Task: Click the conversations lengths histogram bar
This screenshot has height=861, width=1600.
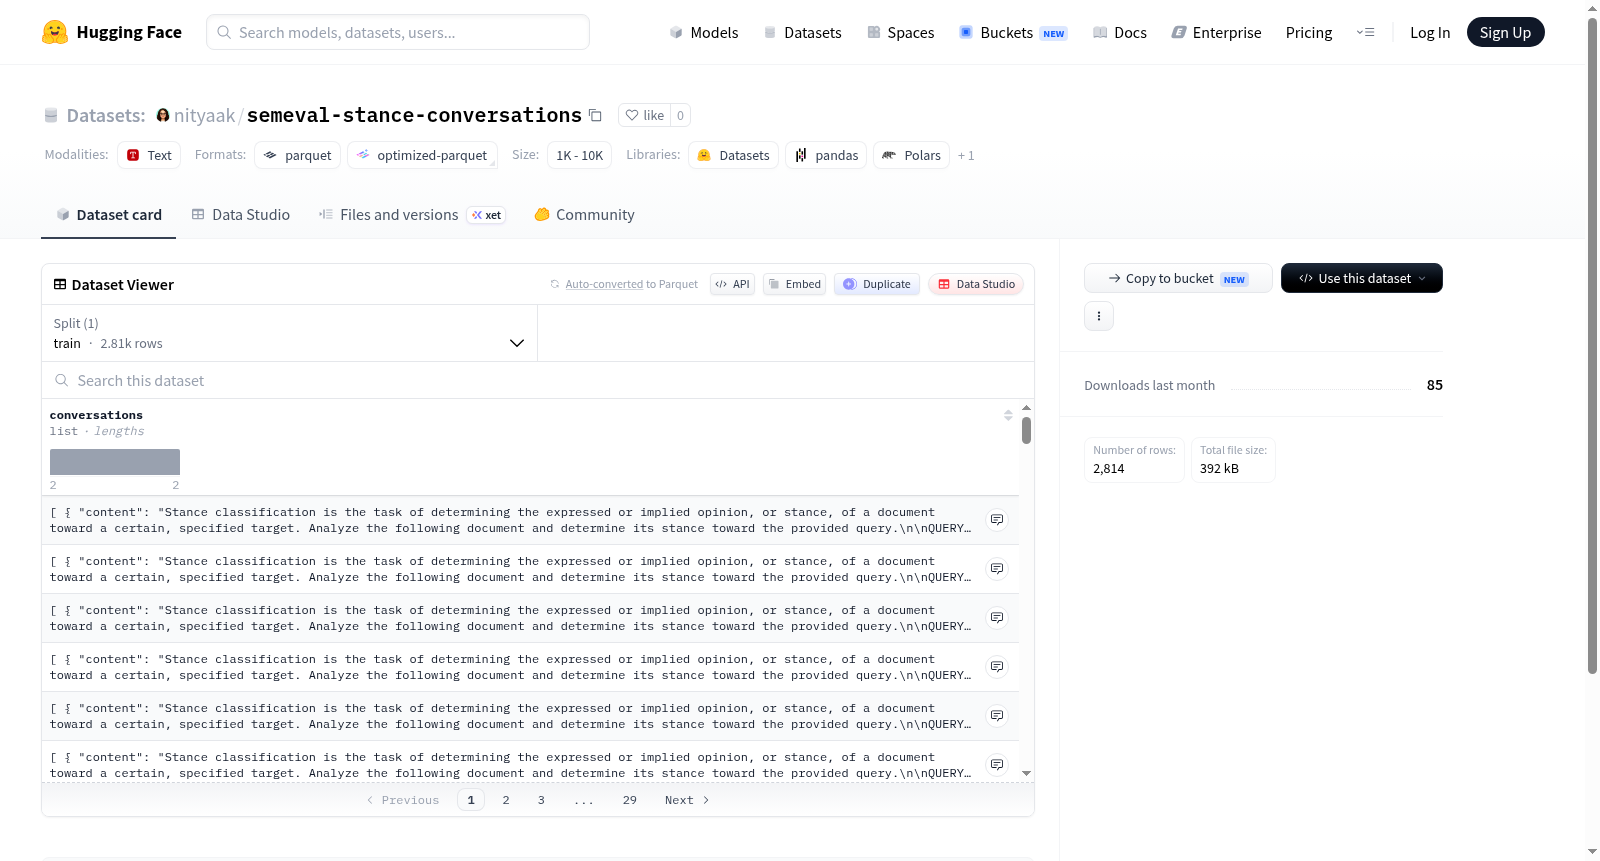Action: coord(115,462)
